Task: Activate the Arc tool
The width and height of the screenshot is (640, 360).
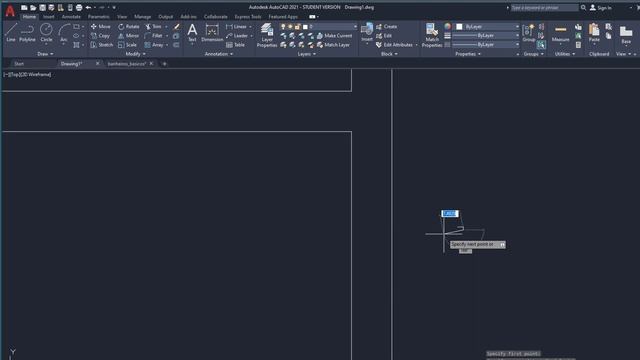Action: pyautogui.click(x=64, y=33)
